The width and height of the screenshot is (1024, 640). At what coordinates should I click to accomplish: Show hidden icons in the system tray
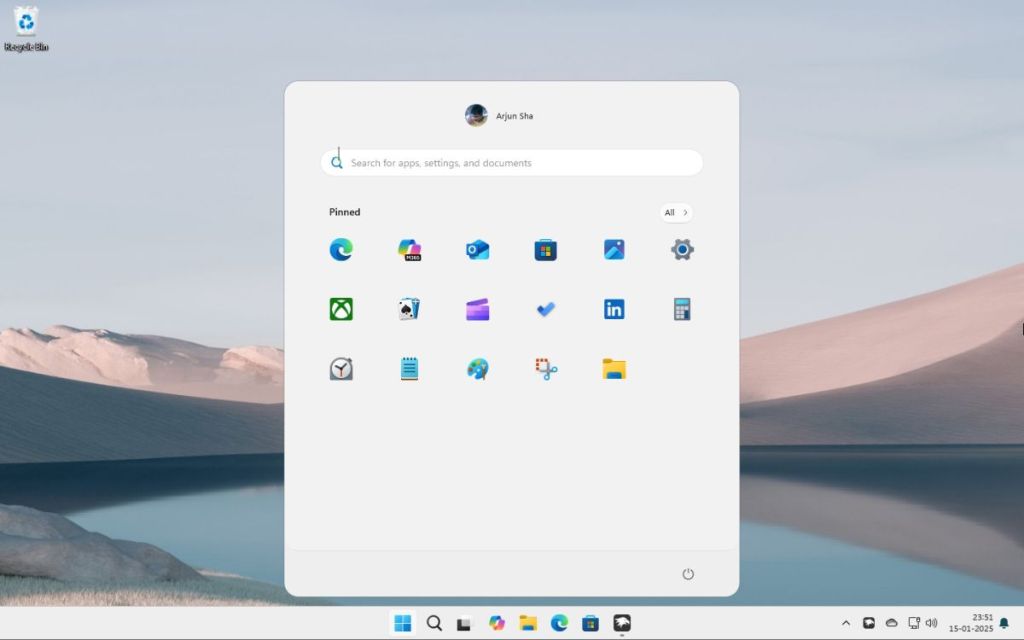846,622
